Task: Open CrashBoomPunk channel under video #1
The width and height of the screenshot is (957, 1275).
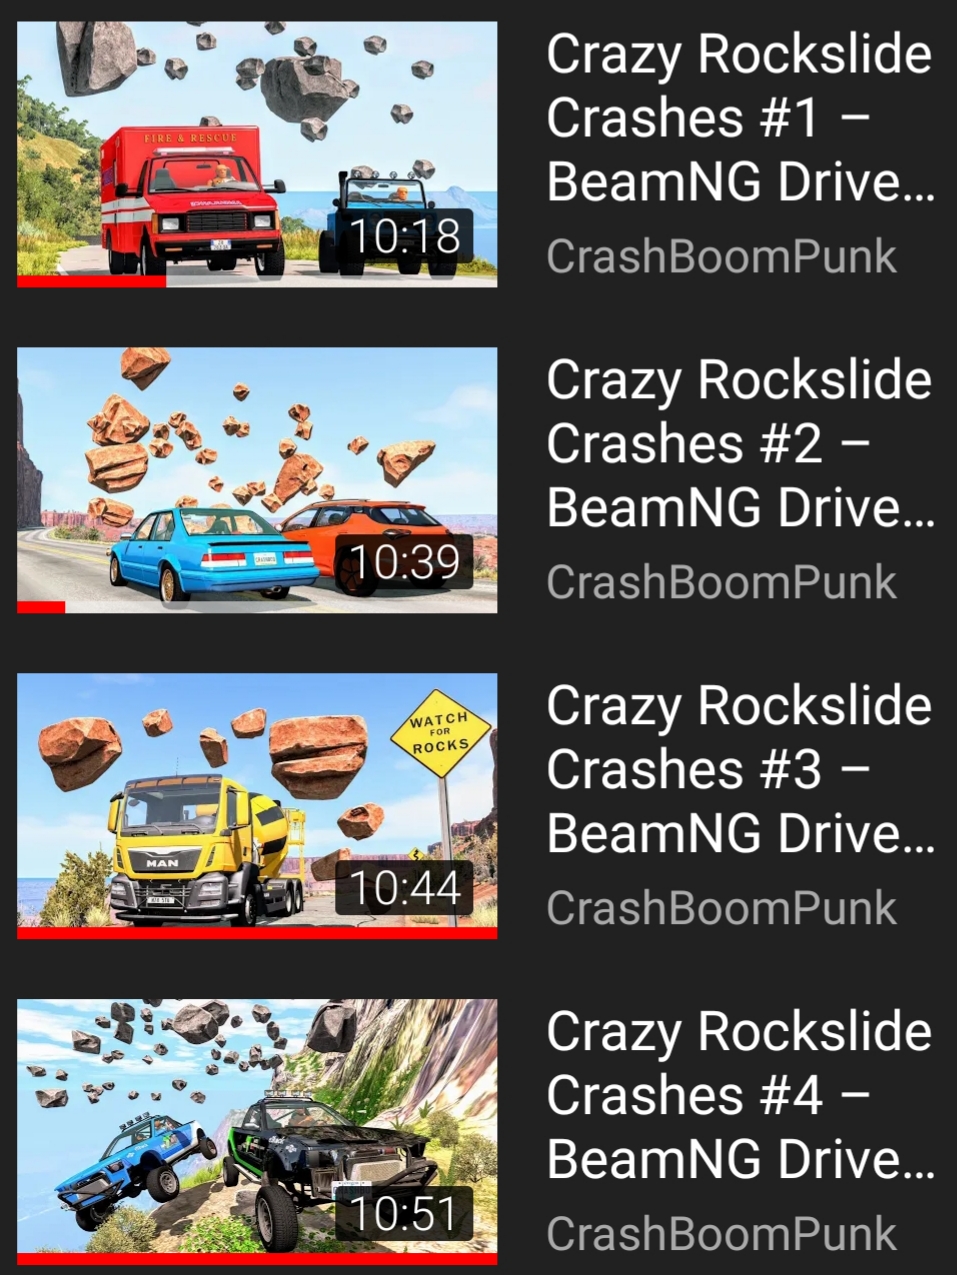Action: [x=721, y=256]
